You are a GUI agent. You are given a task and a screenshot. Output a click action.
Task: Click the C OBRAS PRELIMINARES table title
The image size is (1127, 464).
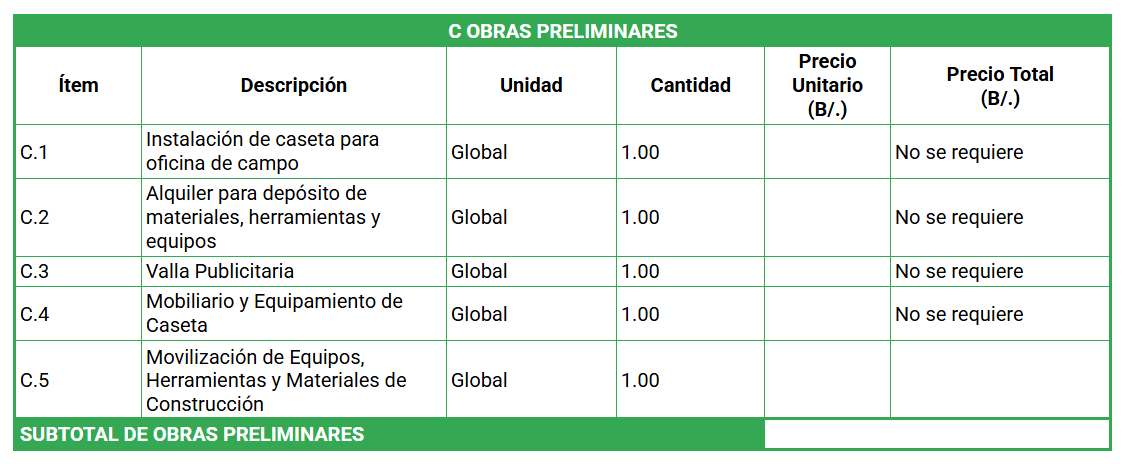[x=562, y=31]
